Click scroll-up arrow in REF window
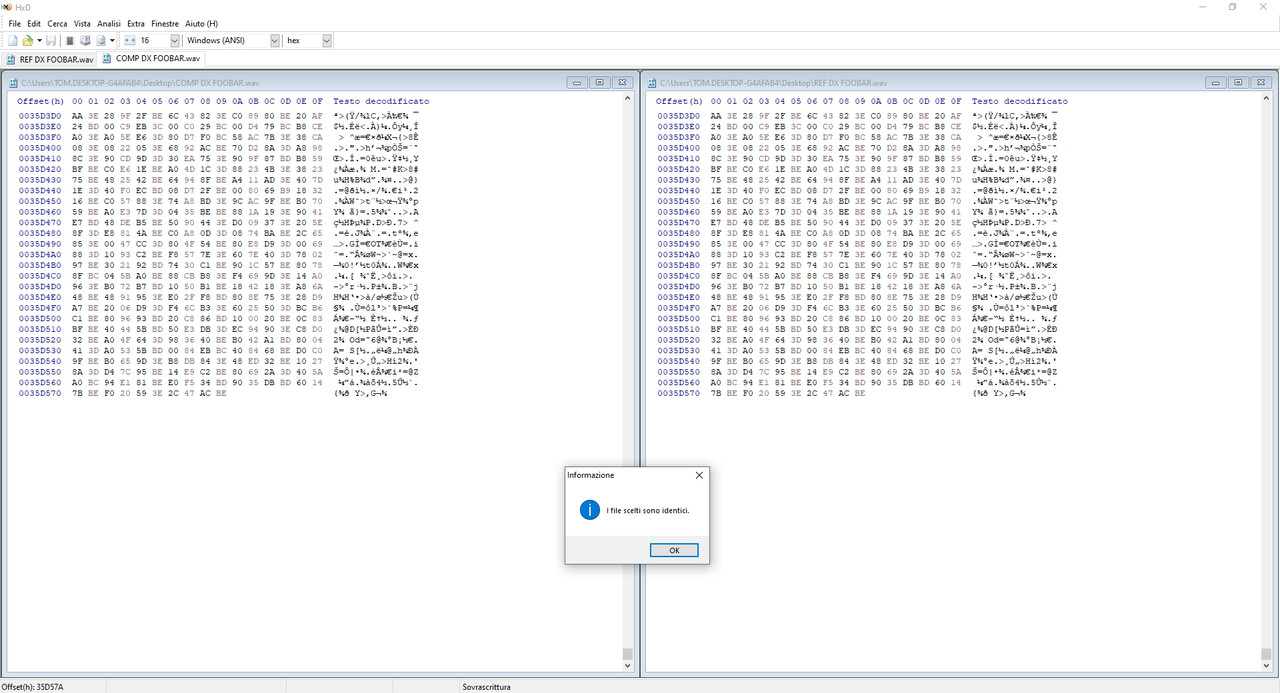 coord(1266,100)
